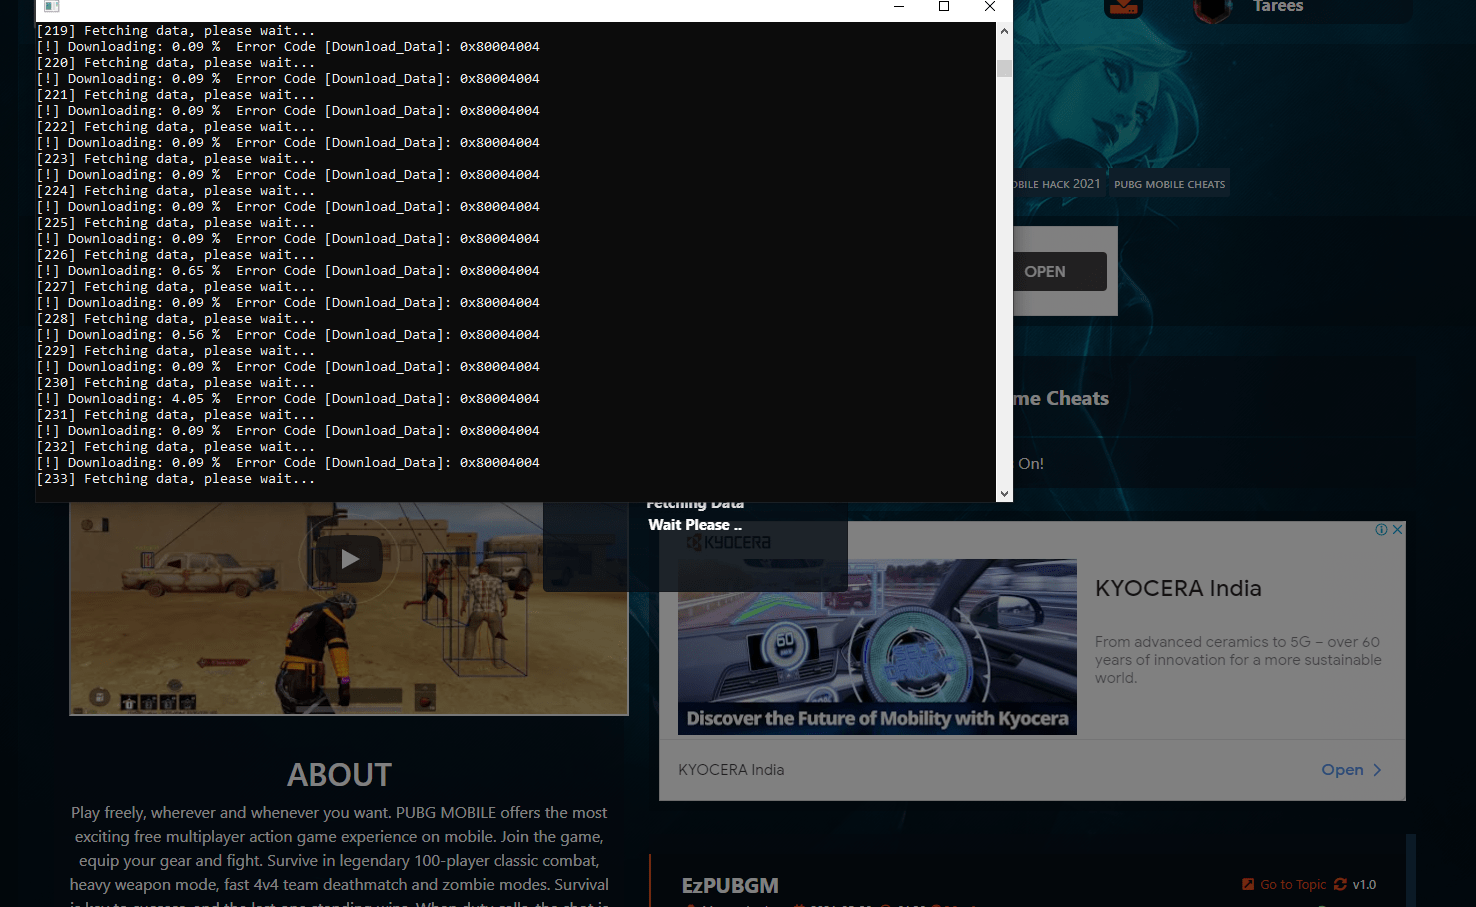Screen dimensions: 1476x907
Task: Click the 'KYOCERA India' ad headline
Action: (x=1178, y=588)
